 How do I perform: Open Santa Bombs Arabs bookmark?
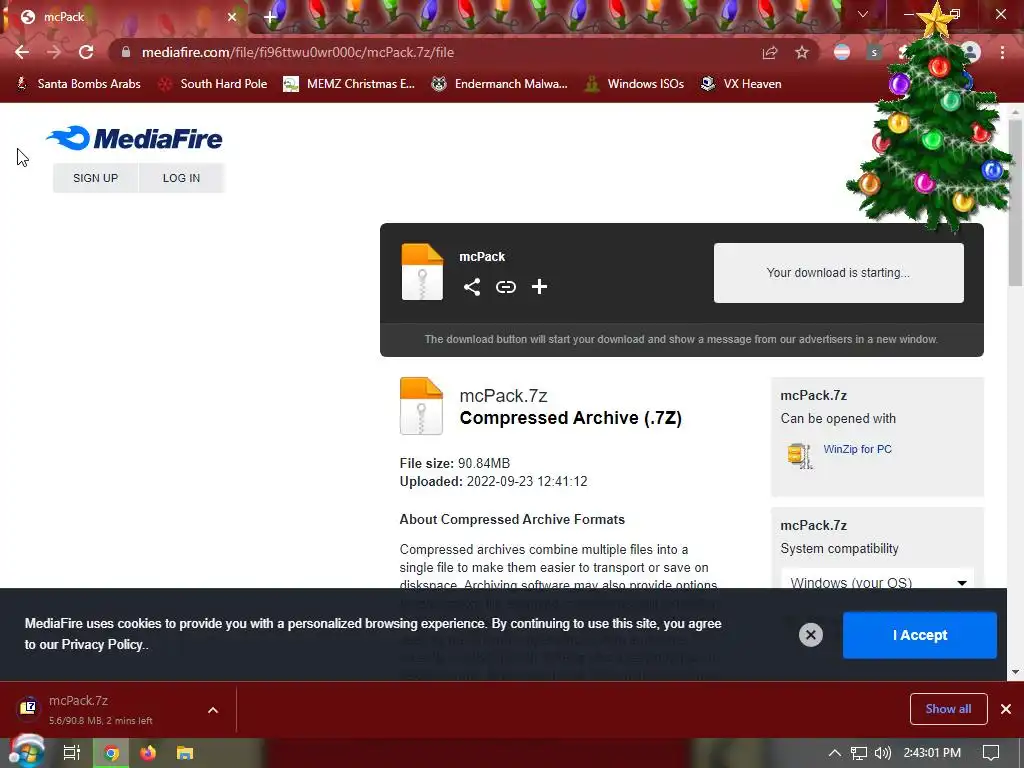point(78,84)
